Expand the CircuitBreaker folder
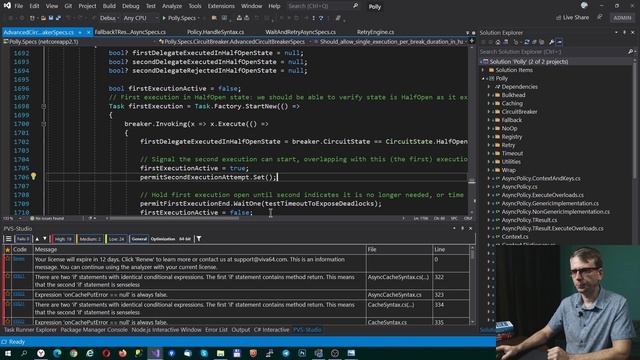 pos(489,112)
